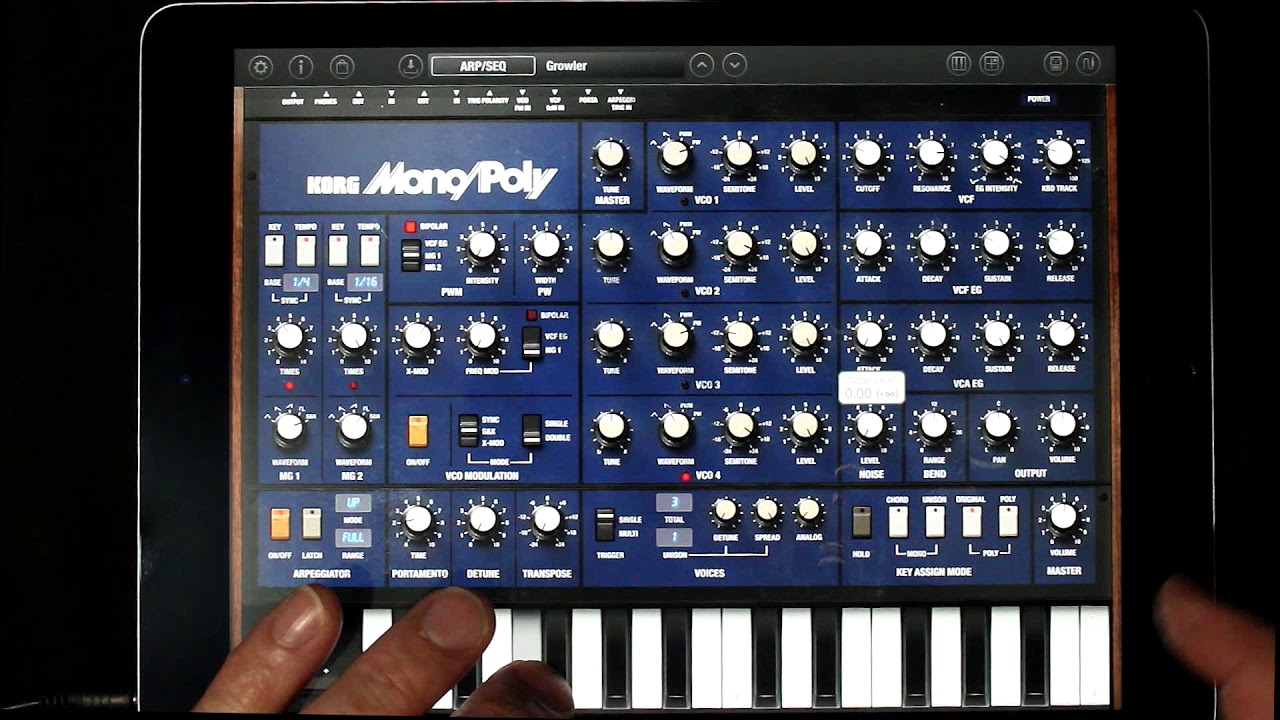Screen dimensions: 1280x720
Task: Toggle the MG 2 KEY sync button
Action: (x=339, y=250)
